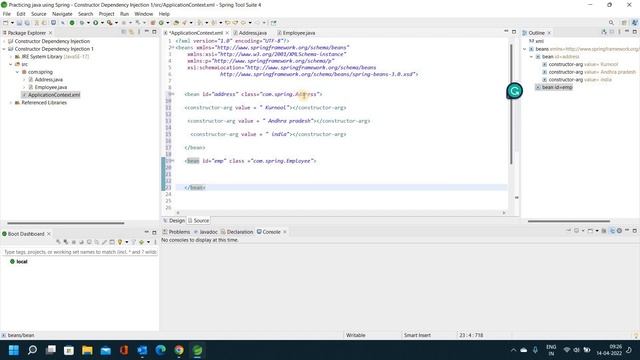The image size is (640, 360).
Task: Fold the bean address block at line 9
Action: point(173,94)
